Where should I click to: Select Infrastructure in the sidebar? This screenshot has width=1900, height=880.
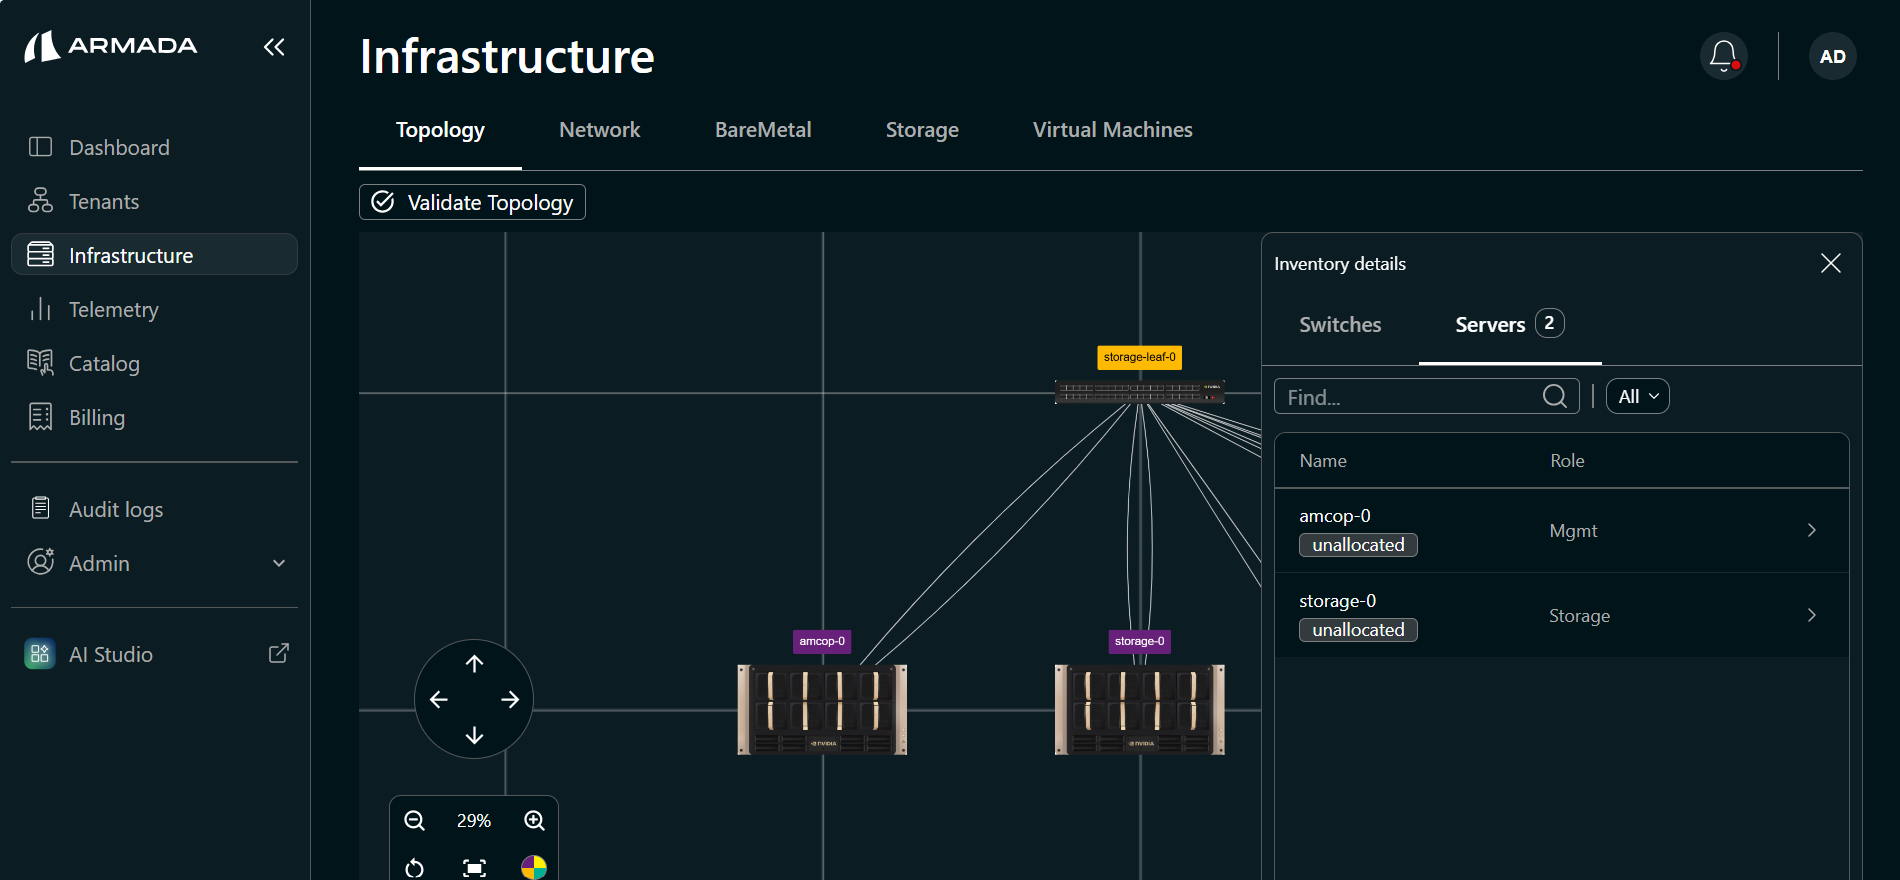(154, 255)
